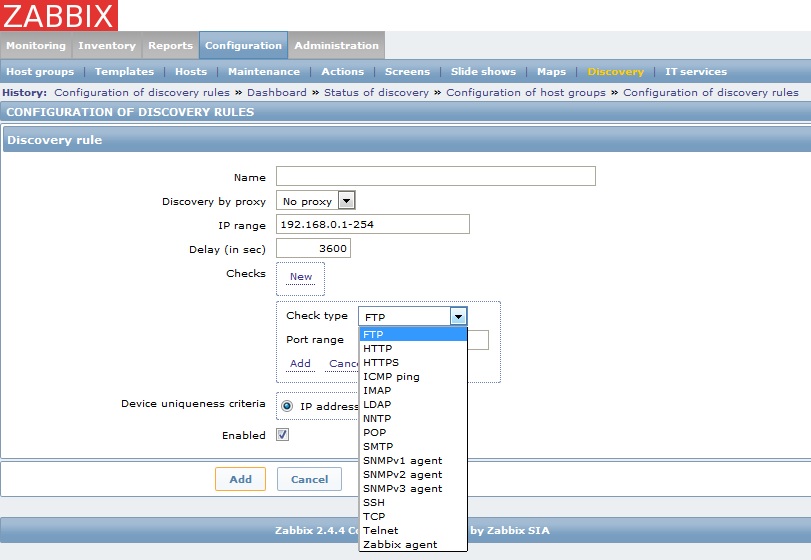Open the Check type dropdown arrow

(458, 316)
